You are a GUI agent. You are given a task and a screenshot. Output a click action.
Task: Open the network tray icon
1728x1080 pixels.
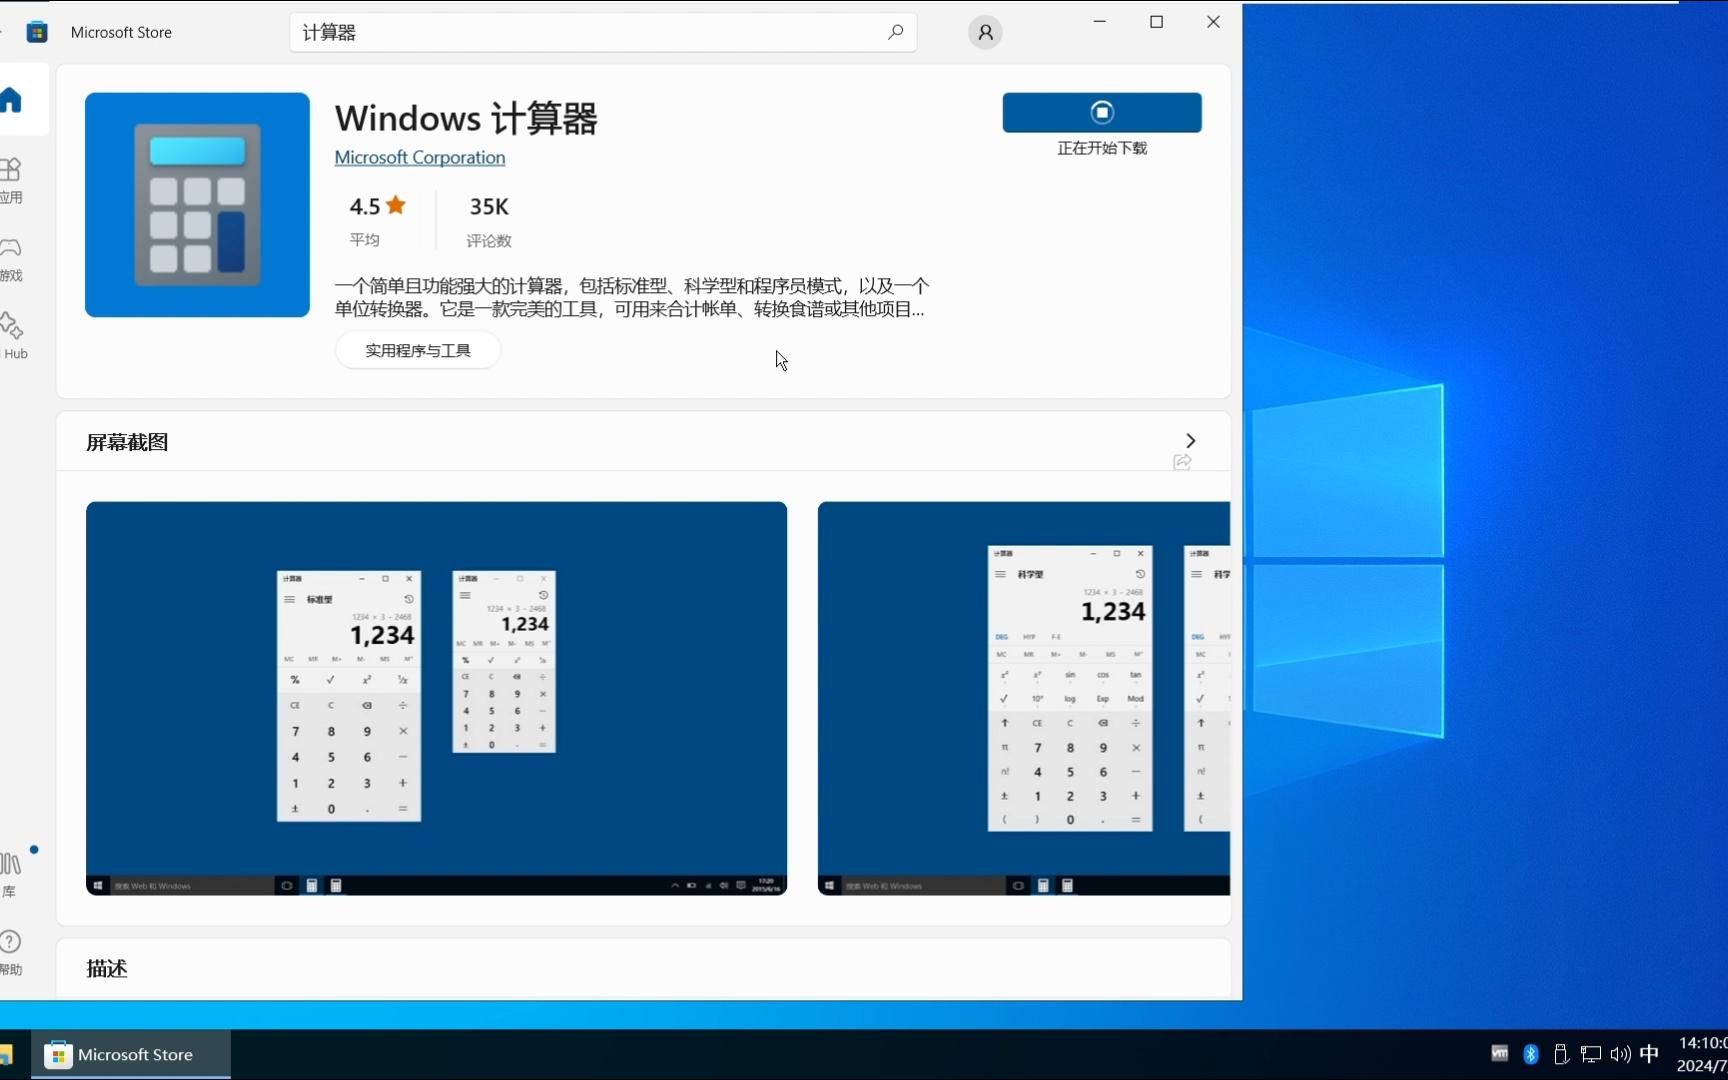[1591, 1054]
